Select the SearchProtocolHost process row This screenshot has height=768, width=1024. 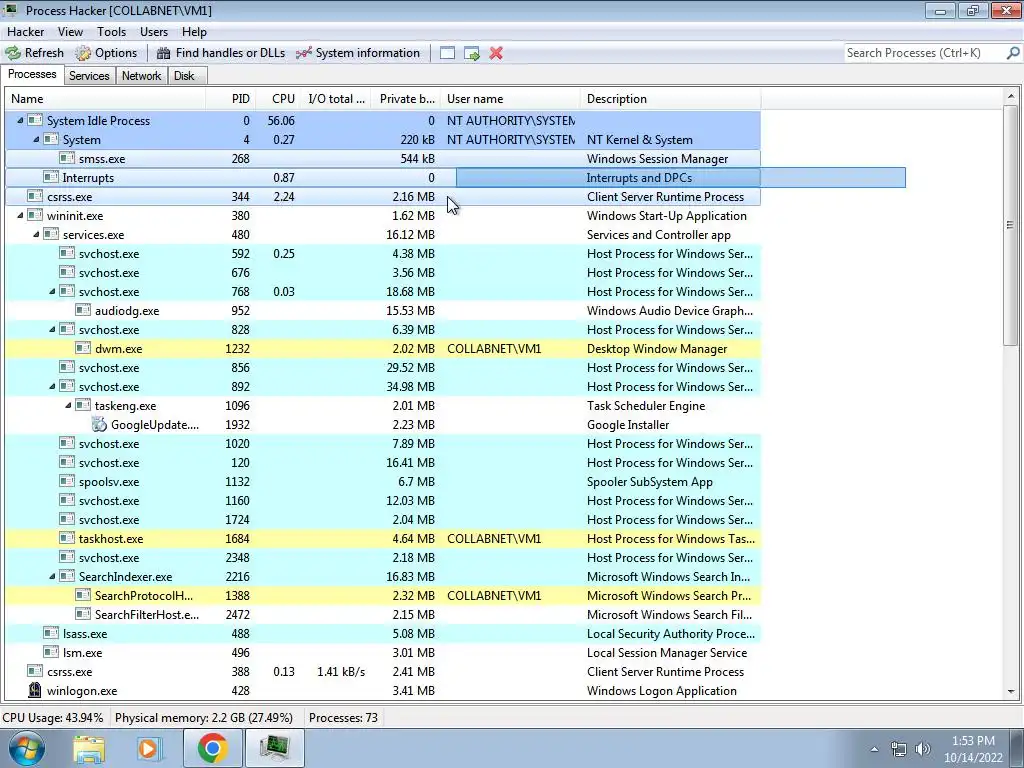[x=383, y=595]
